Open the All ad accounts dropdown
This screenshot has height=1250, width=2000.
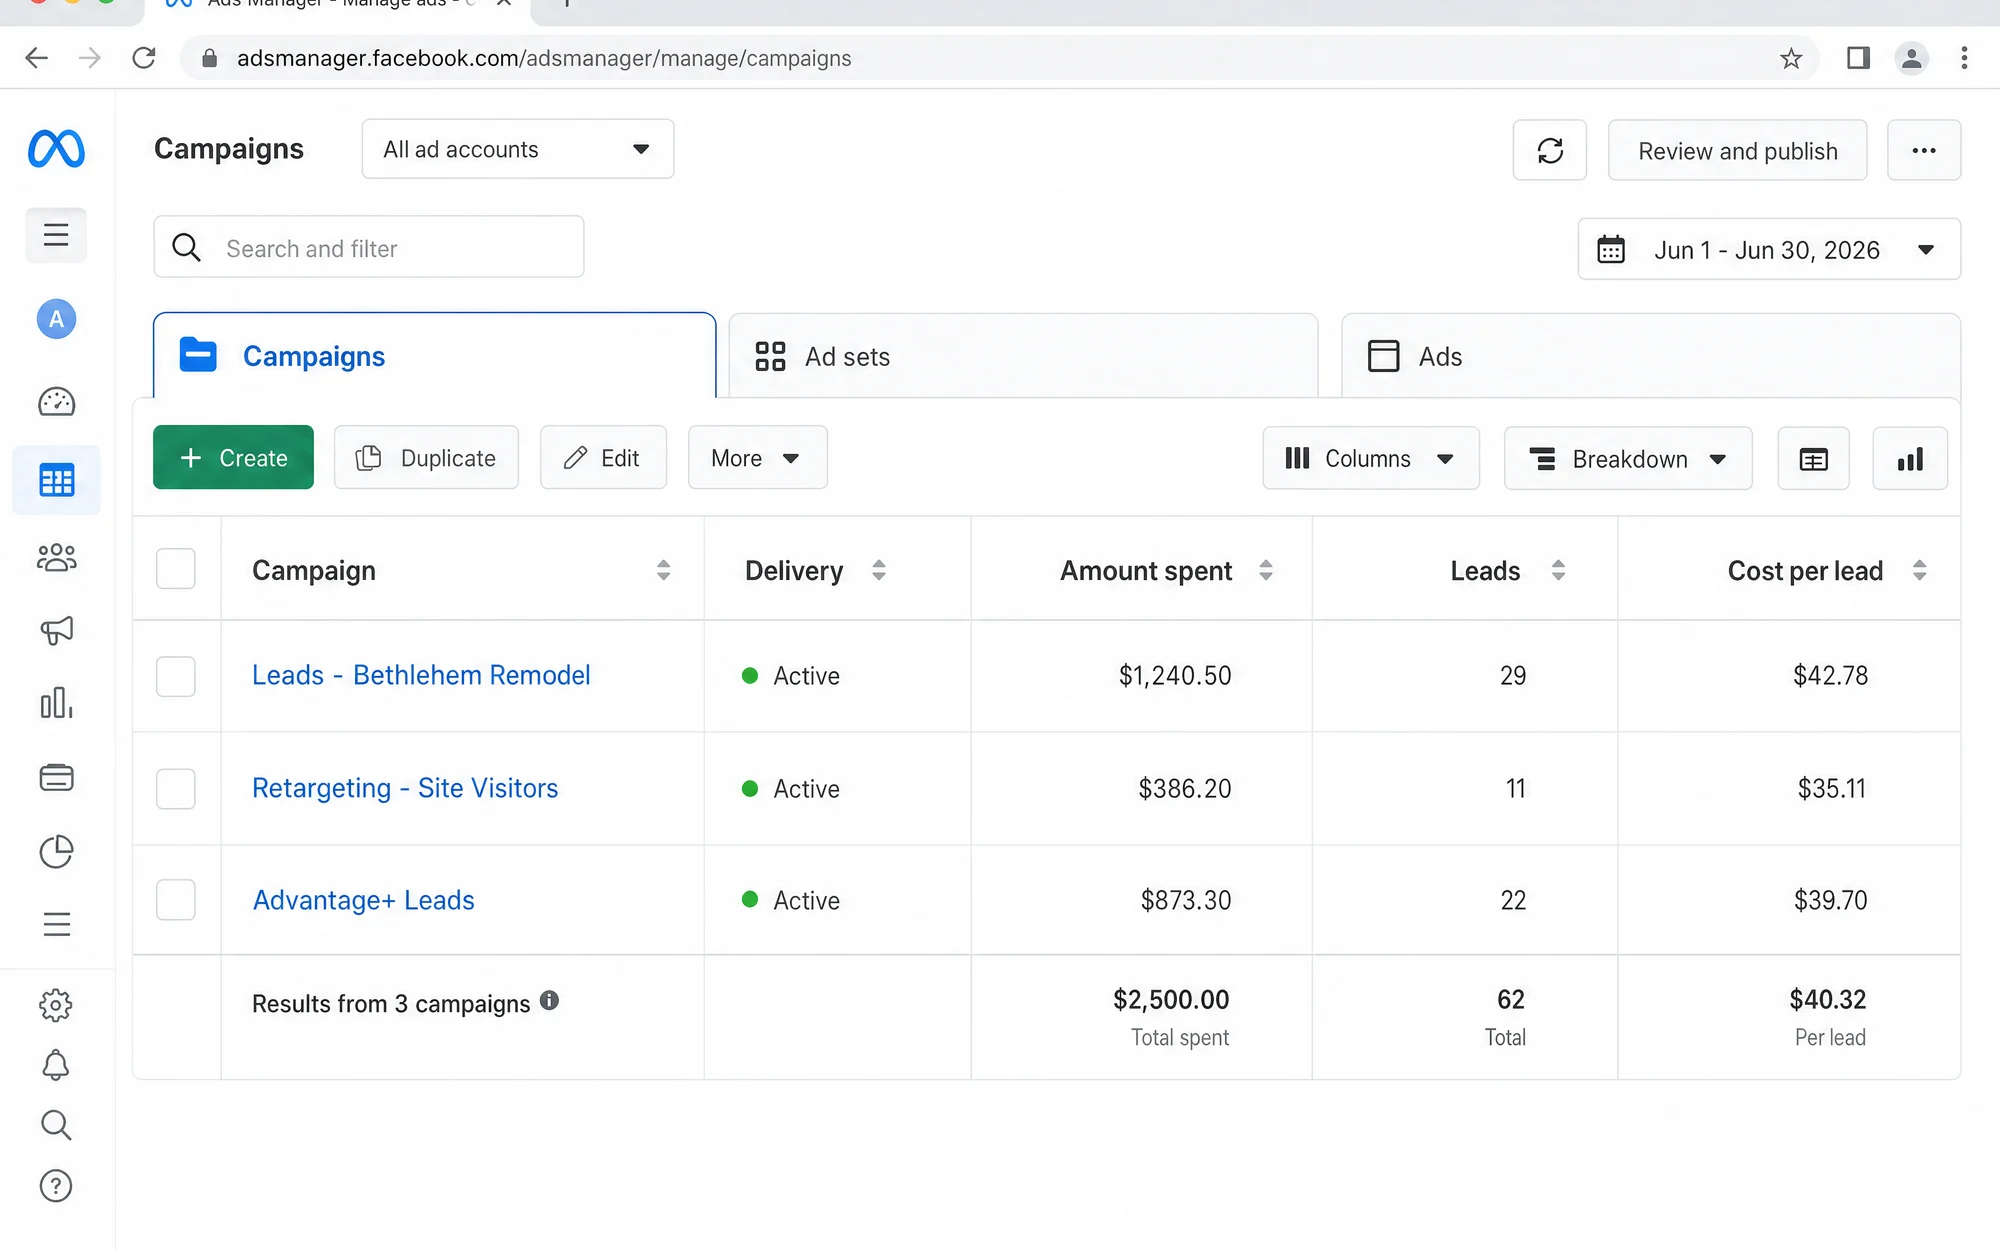click(518, 149)
